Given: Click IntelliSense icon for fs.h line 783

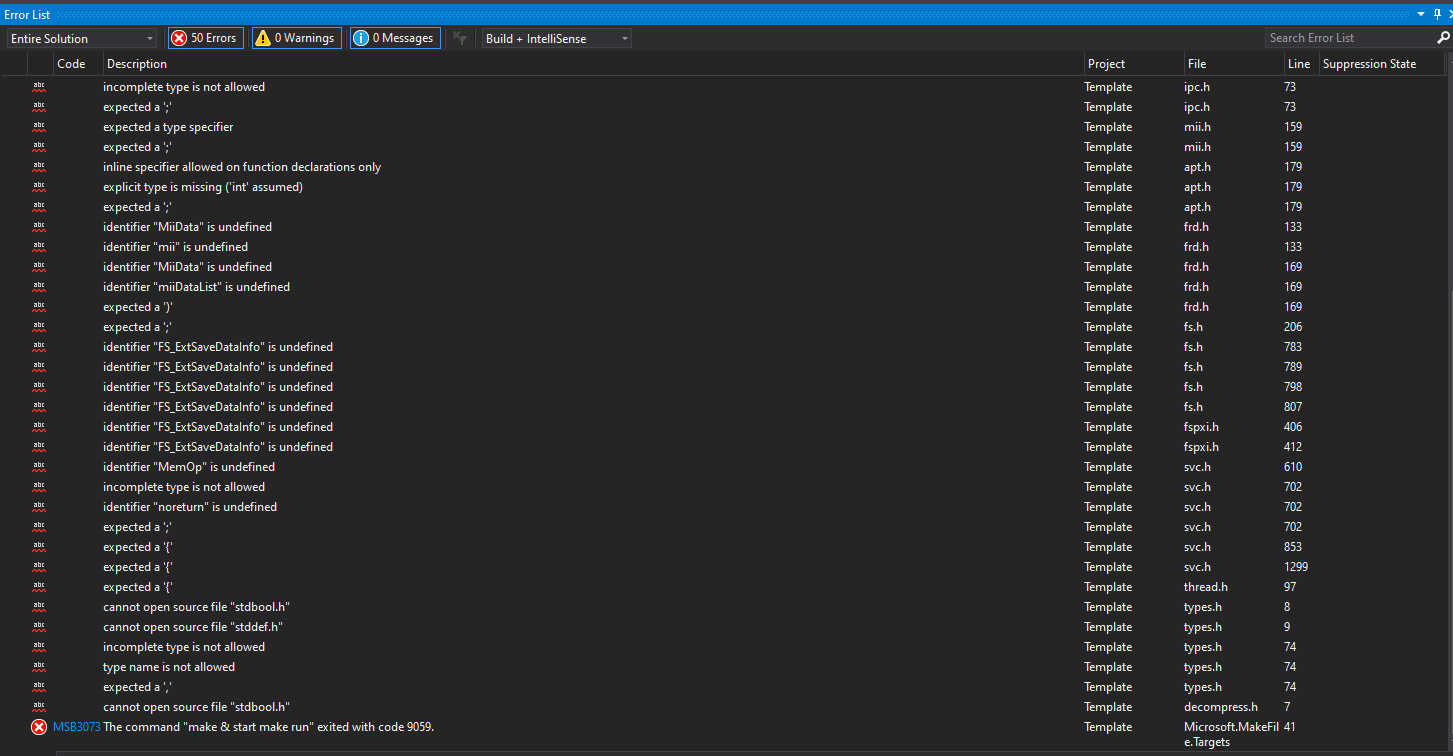Looking at the screenshot, I should [39, 347].
